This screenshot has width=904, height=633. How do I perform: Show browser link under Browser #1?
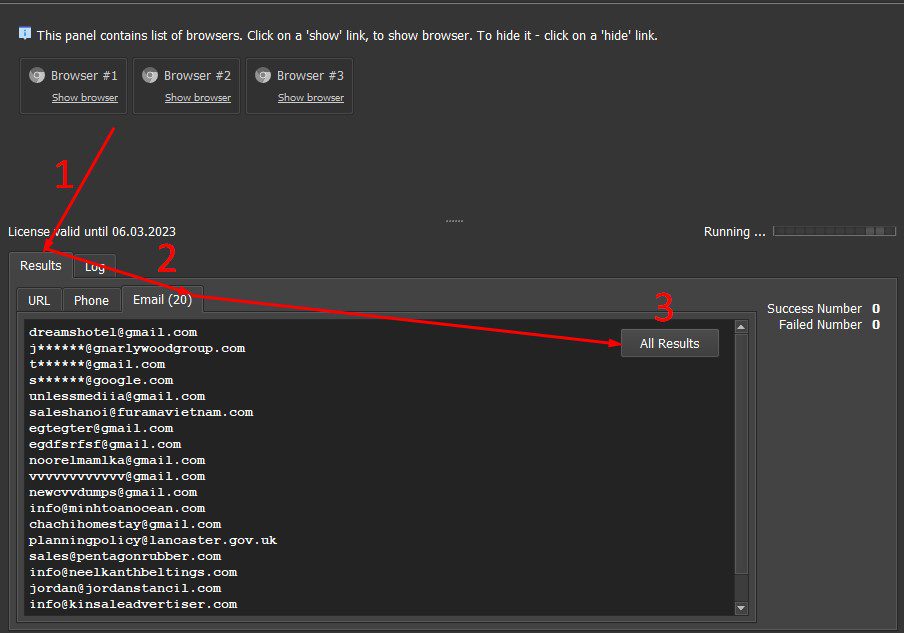[x=85, y=97]
